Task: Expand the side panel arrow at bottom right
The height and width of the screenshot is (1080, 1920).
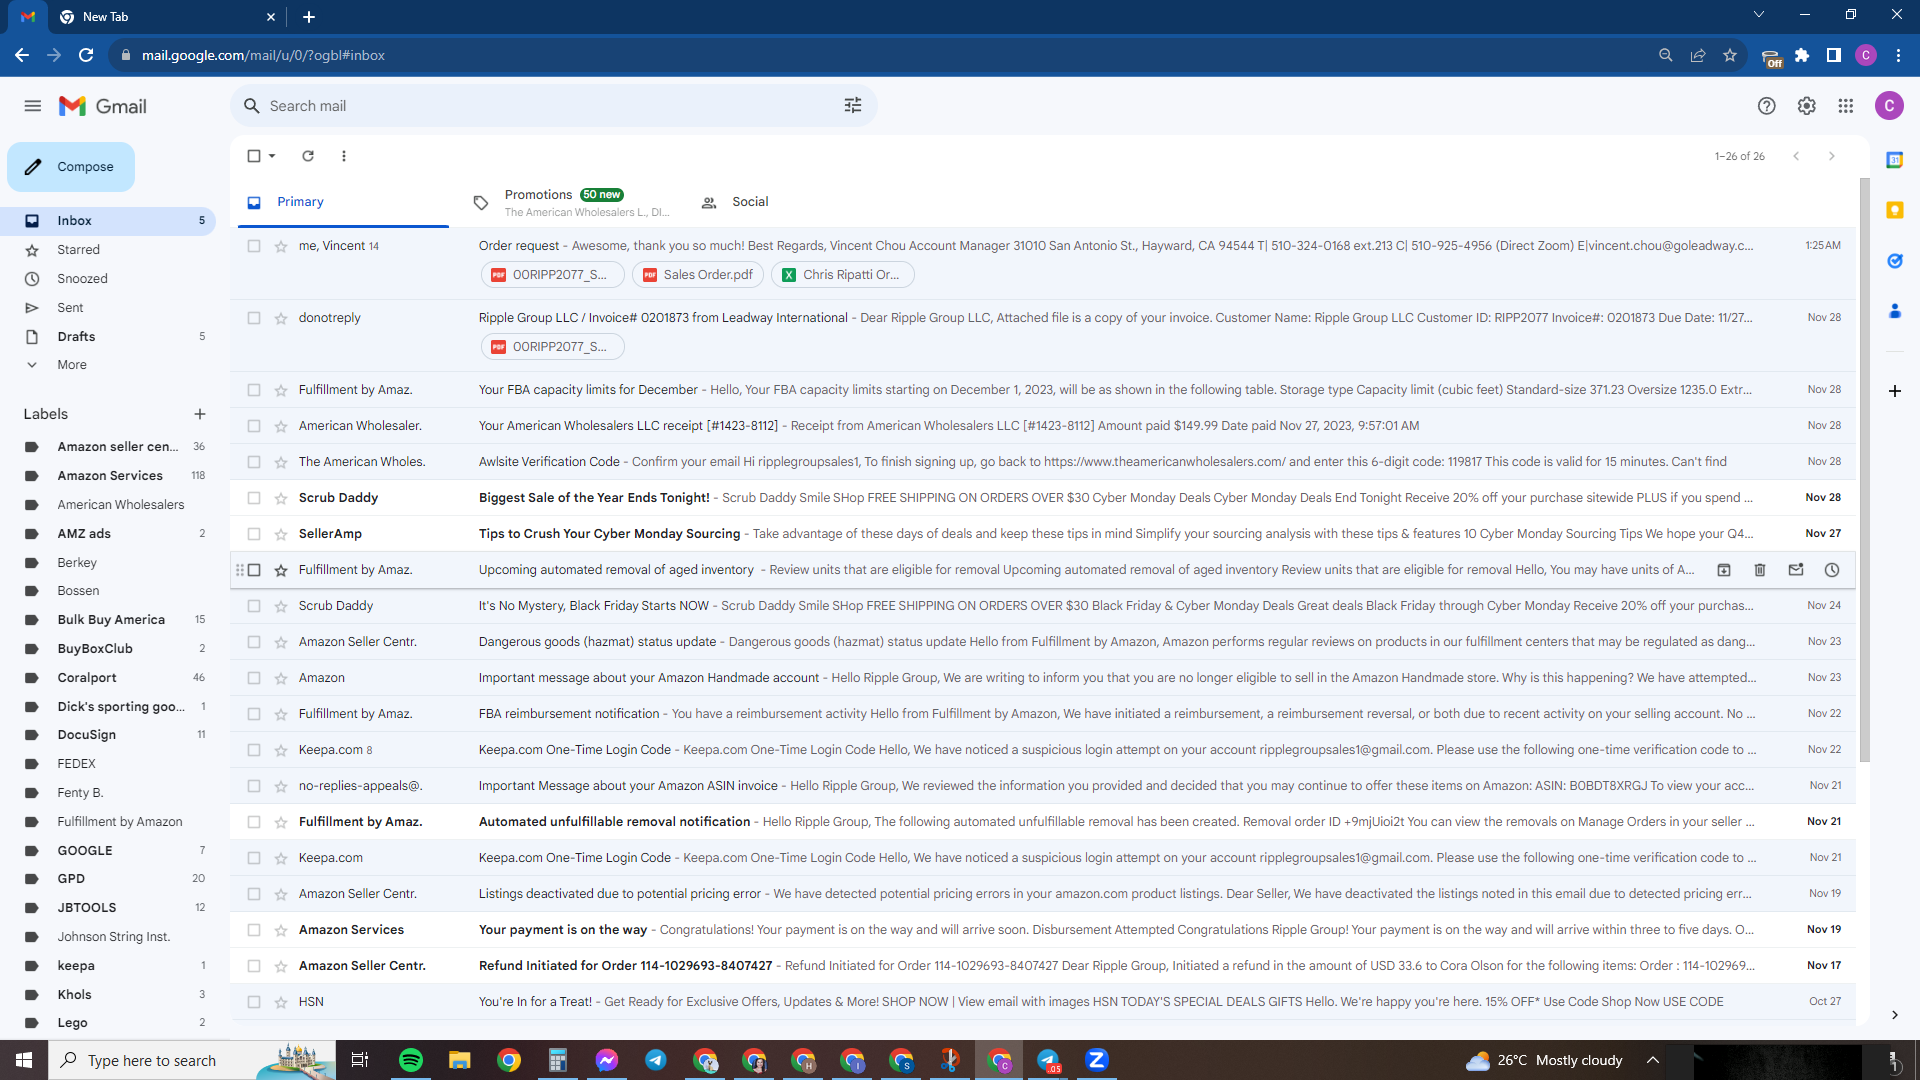Action: coord(1894,1015)
